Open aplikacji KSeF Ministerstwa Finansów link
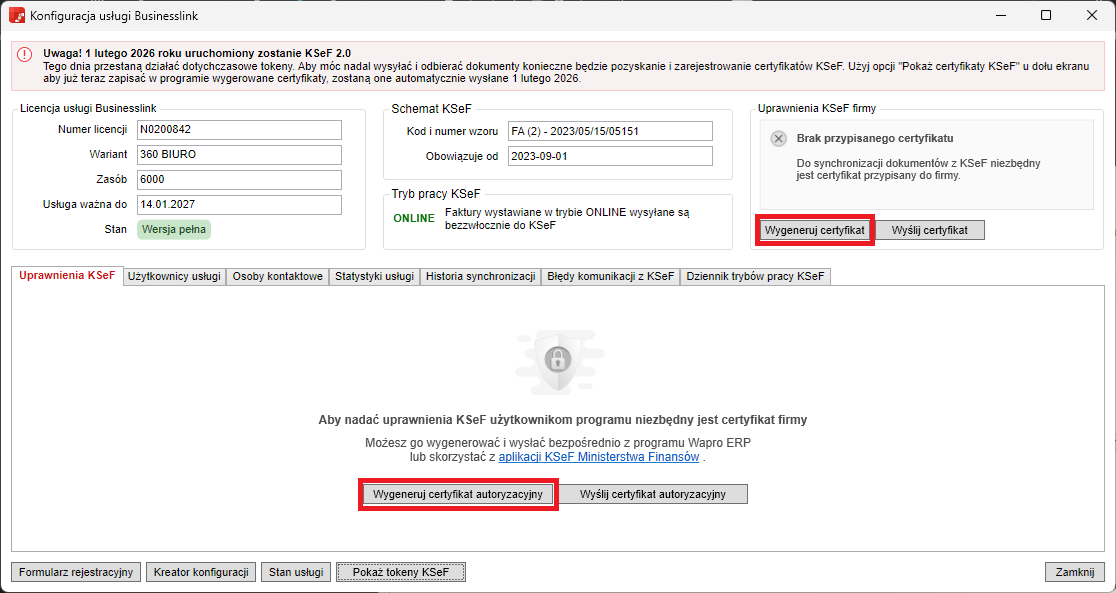 598,457
